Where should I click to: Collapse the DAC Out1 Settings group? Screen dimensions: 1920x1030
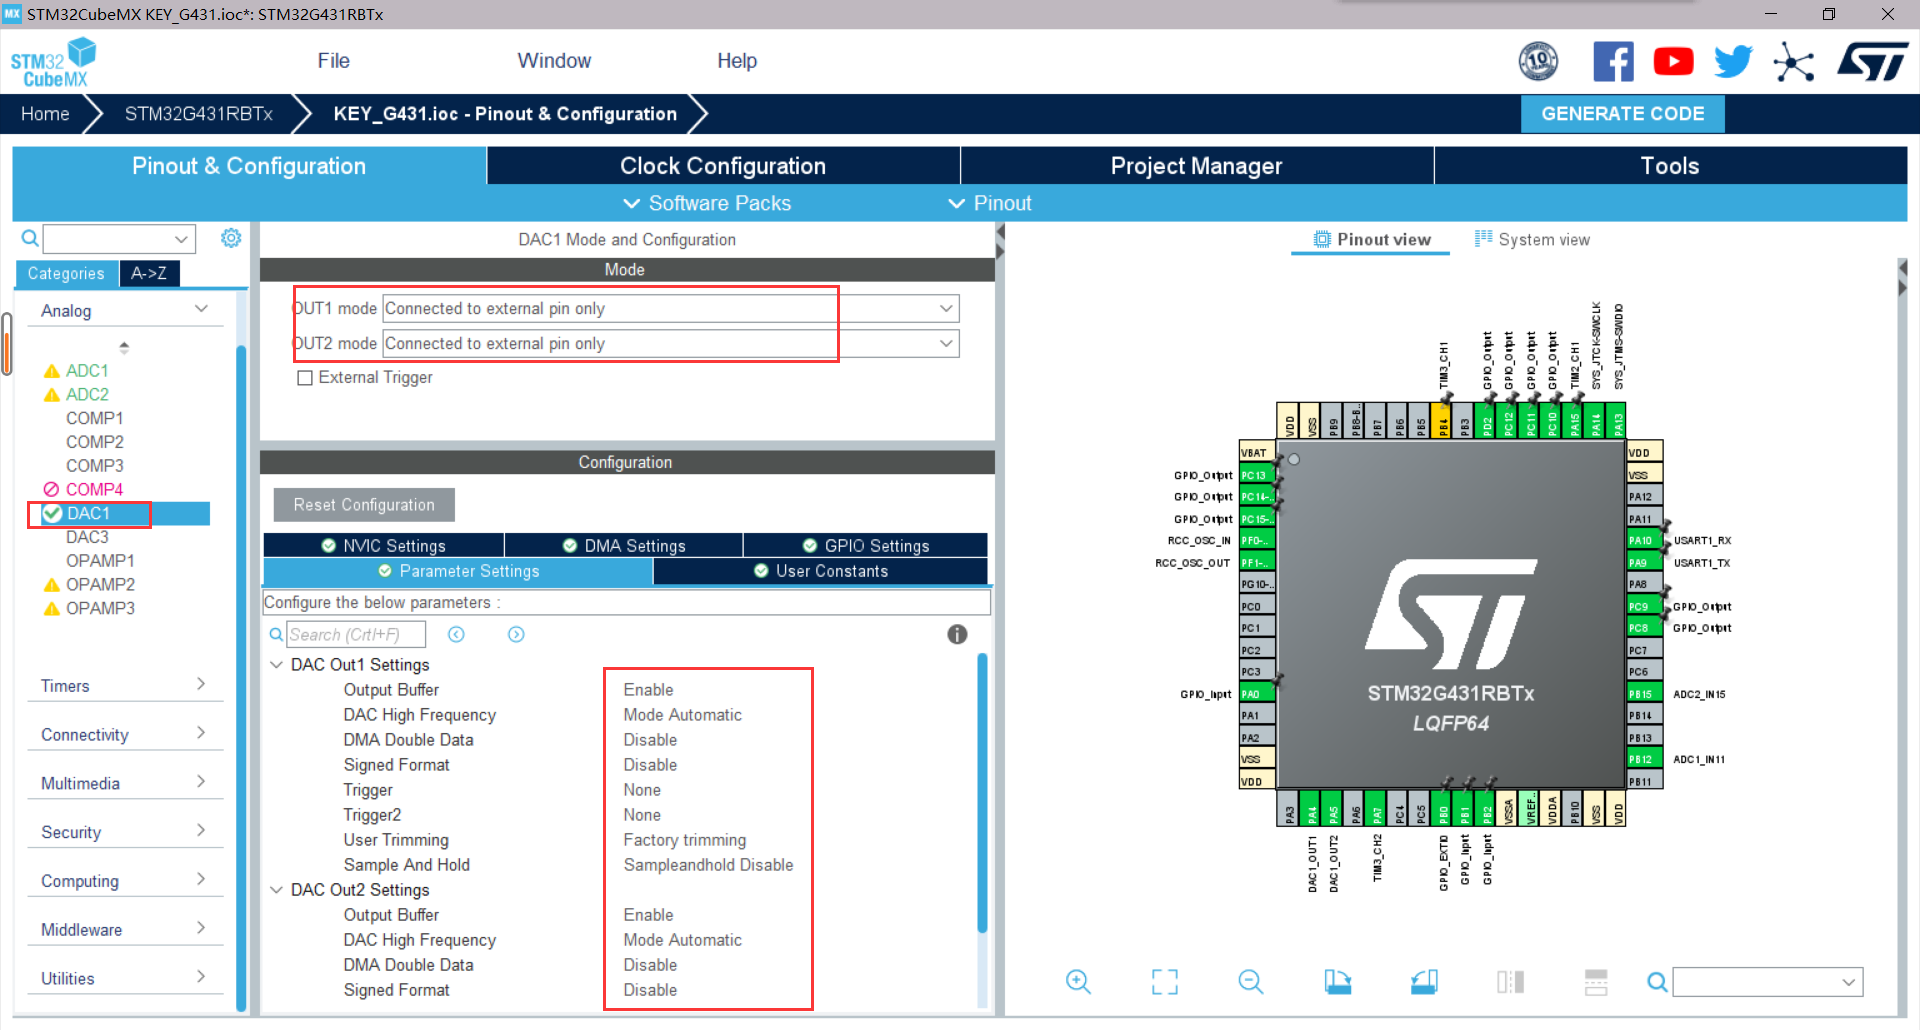(276, 664)
